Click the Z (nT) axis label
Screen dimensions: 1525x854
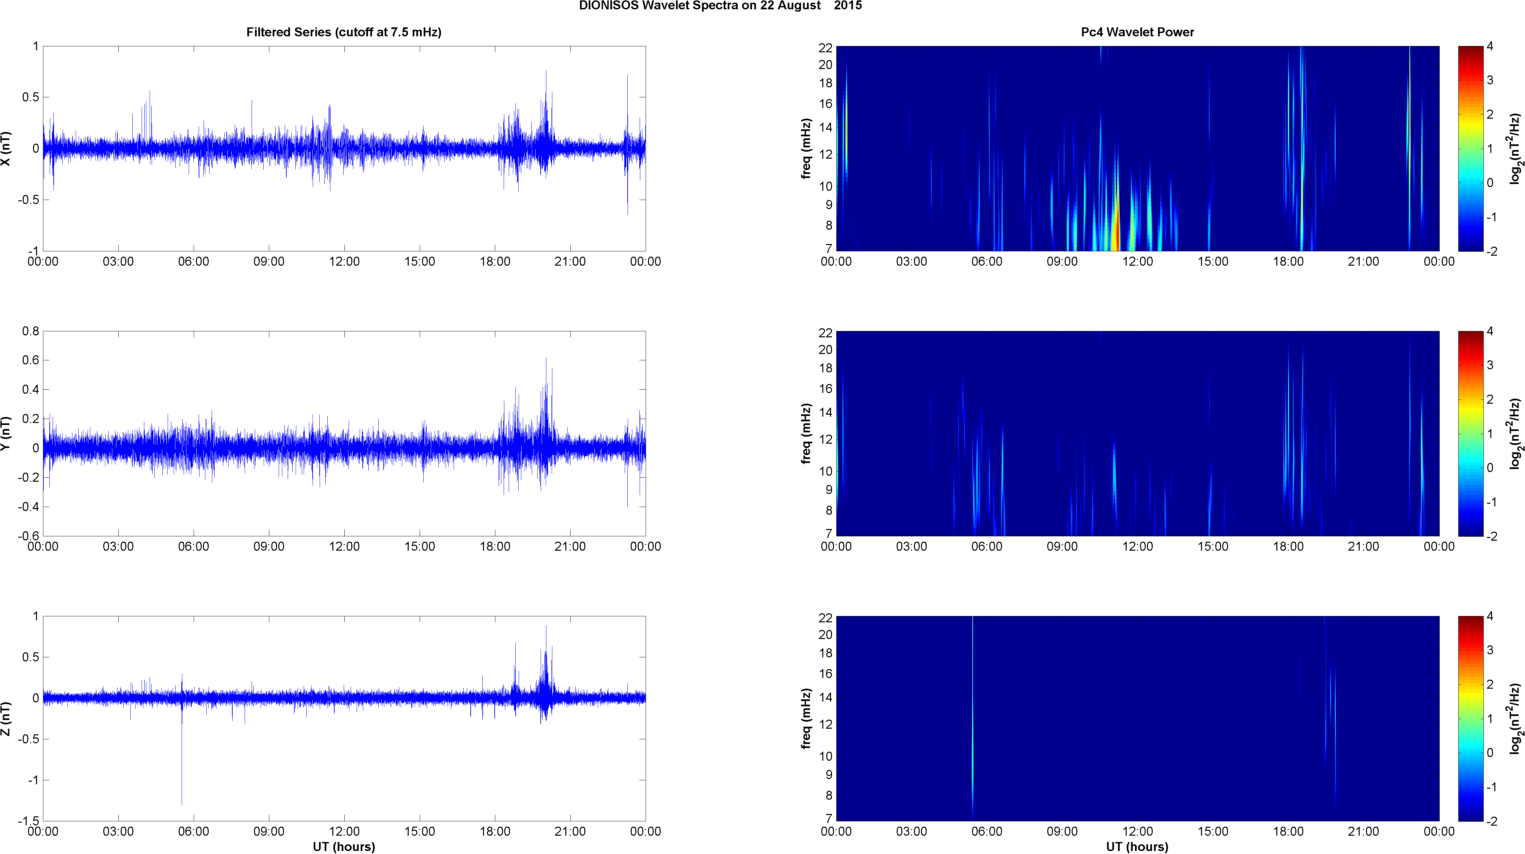coord(7,718)
